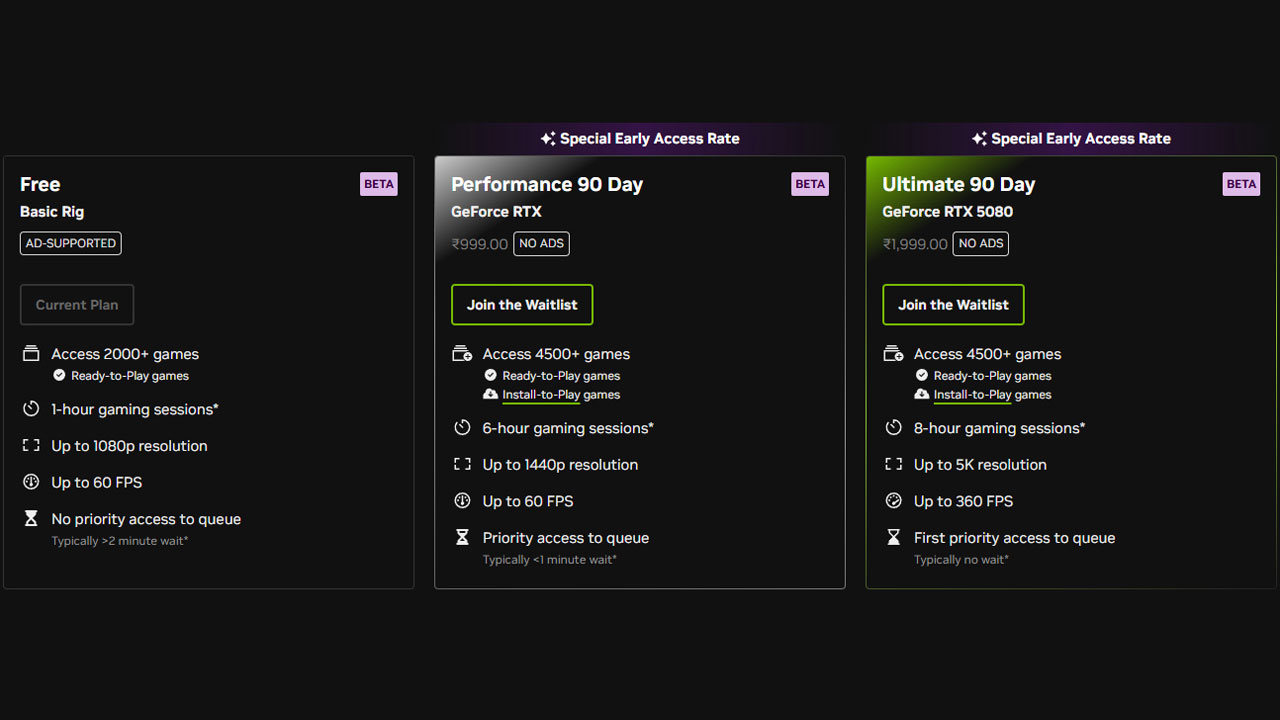Click Join the Waitlist on Ultimate plan
The height and width of the screenshot is (720, 1280).
click(953, 305)
